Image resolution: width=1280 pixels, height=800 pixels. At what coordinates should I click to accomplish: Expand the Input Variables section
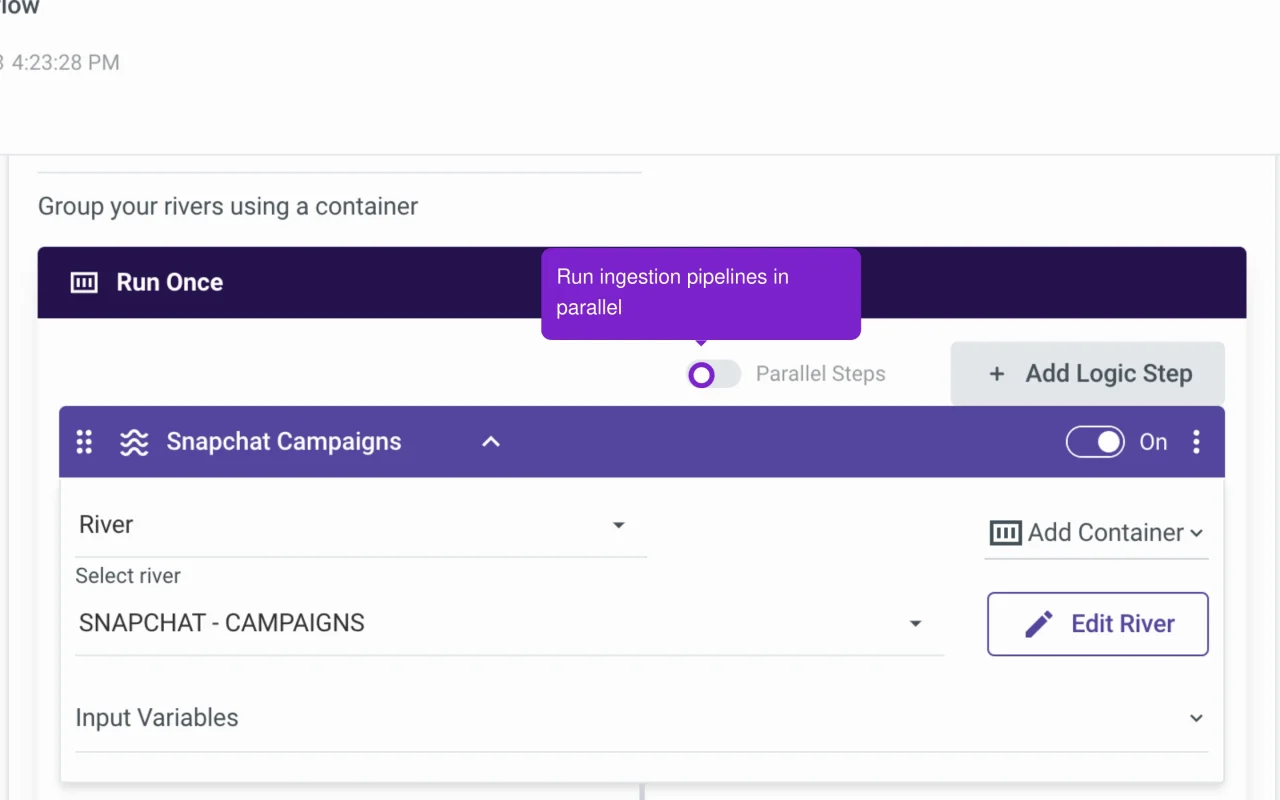point(641,718)
